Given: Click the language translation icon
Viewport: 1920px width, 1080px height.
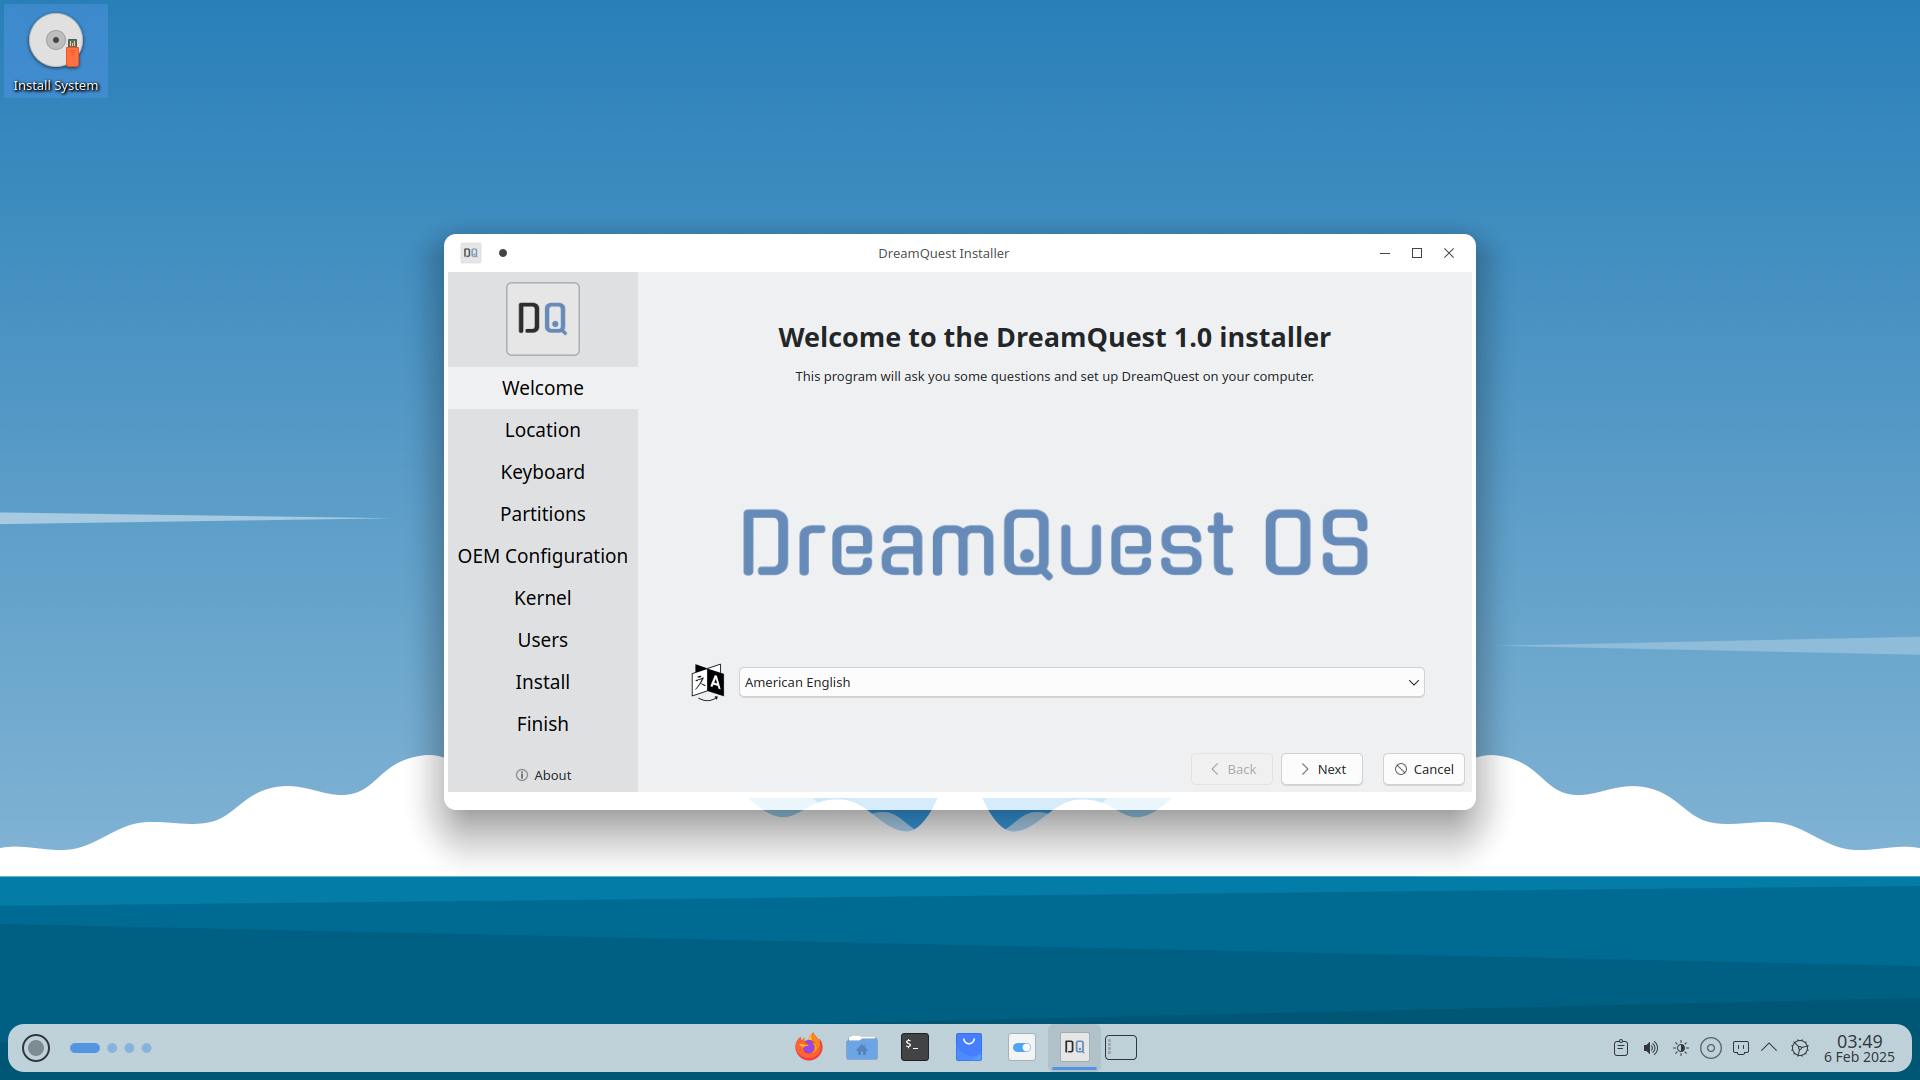Looking at the screenshot, I should tap(707, 682).
